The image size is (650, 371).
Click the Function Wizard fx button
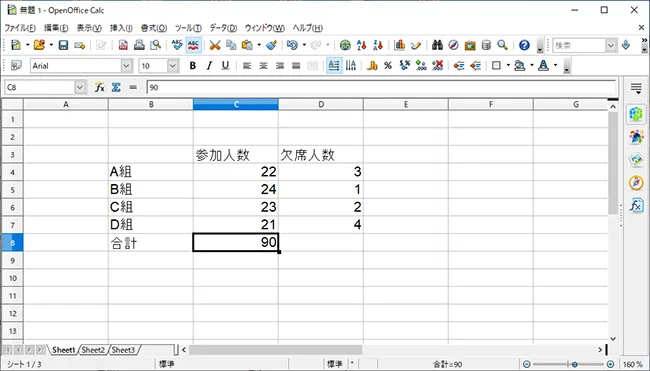tap(99, 87)
